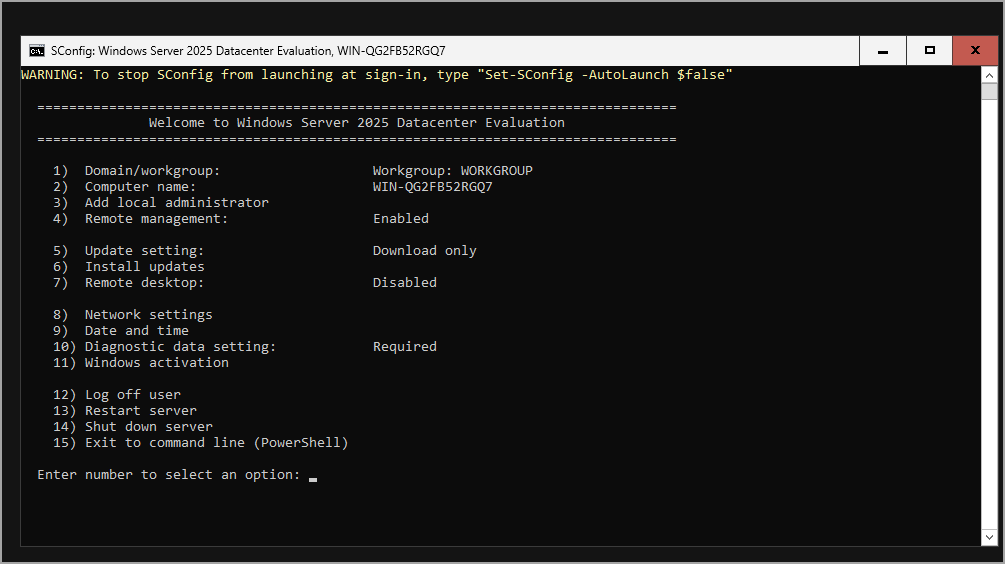
Task: Minimize the SConfig window
Action: click(x=883, y=51)
